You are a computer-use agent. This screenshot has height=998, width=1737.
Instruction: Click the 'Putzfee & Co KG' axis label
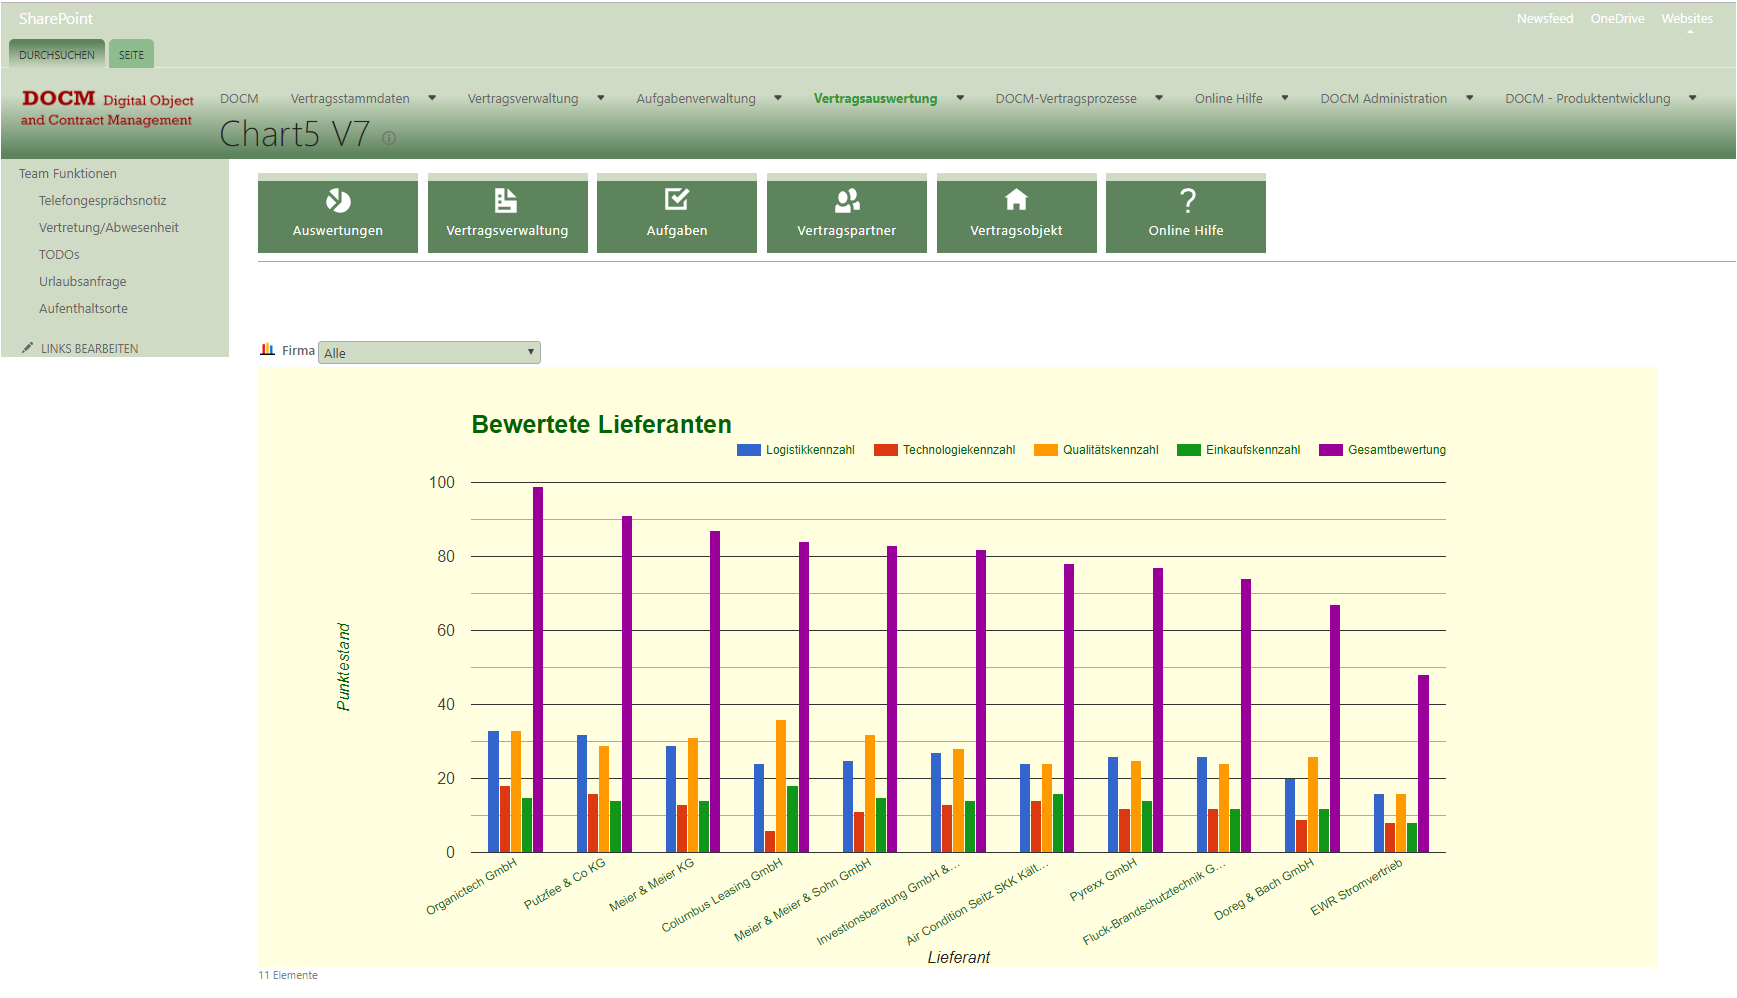point(565,884)
